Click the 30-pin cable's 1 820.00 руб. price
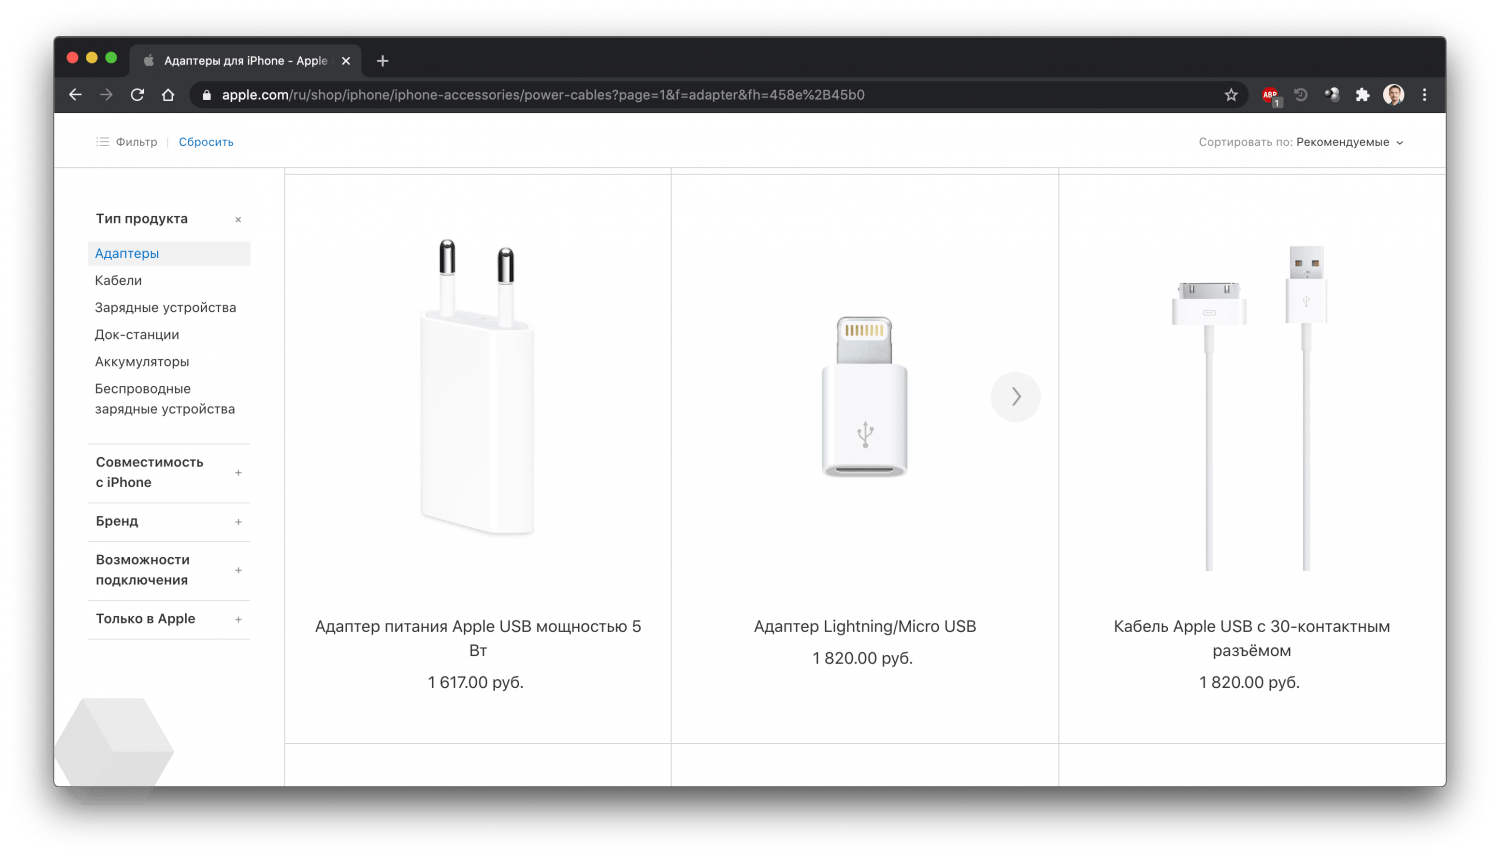The width and height of the screenshot is (1500, 858). 1250,683
